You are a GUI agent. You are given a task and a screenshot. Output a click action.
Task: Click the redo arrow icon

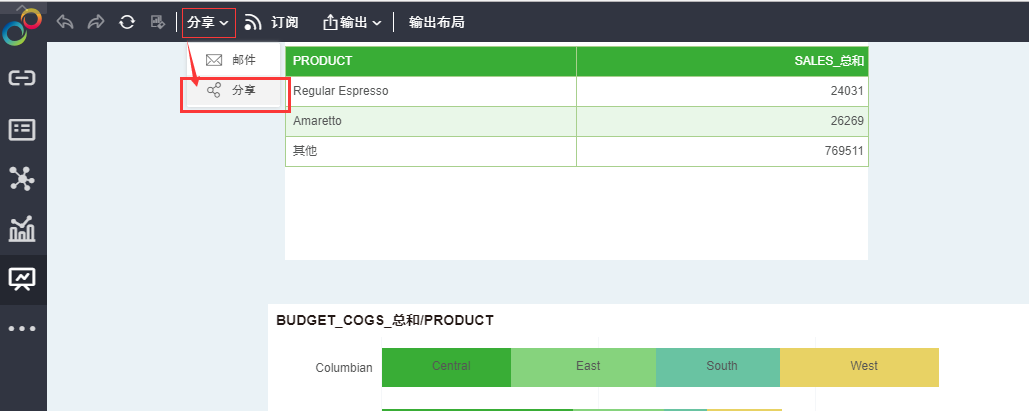pos(96,22)
